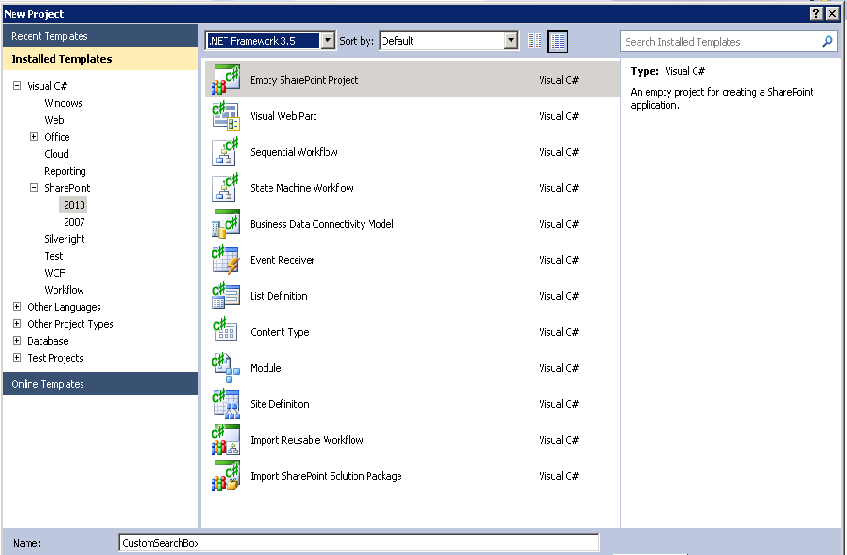Select the 'Sequential Workflow' template name
847x555 pixels.
(x=294, y=152)
